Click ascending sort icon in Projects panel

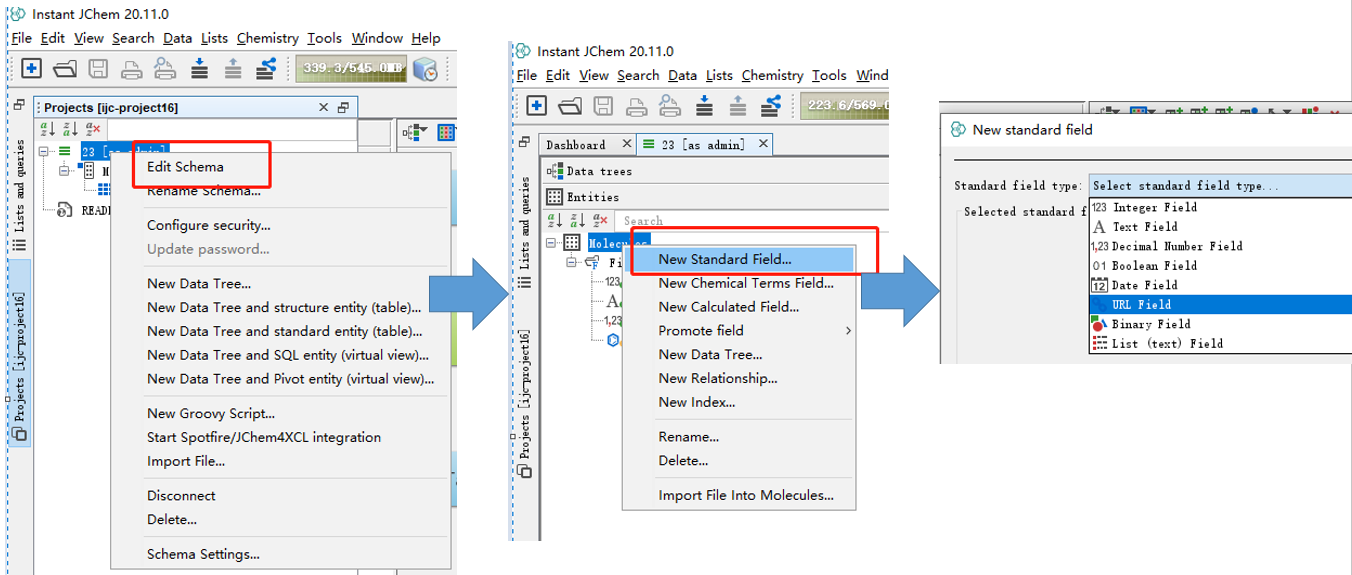(48, 129)
